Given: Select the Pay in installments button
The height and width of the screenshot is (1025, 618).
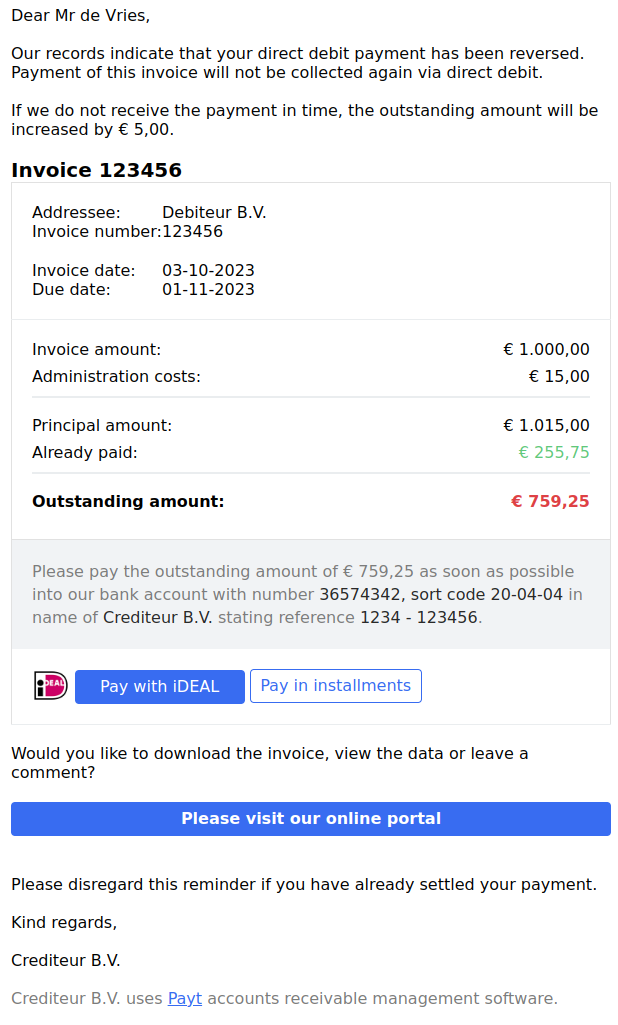Looking at the screenshot, I should 335,686.
